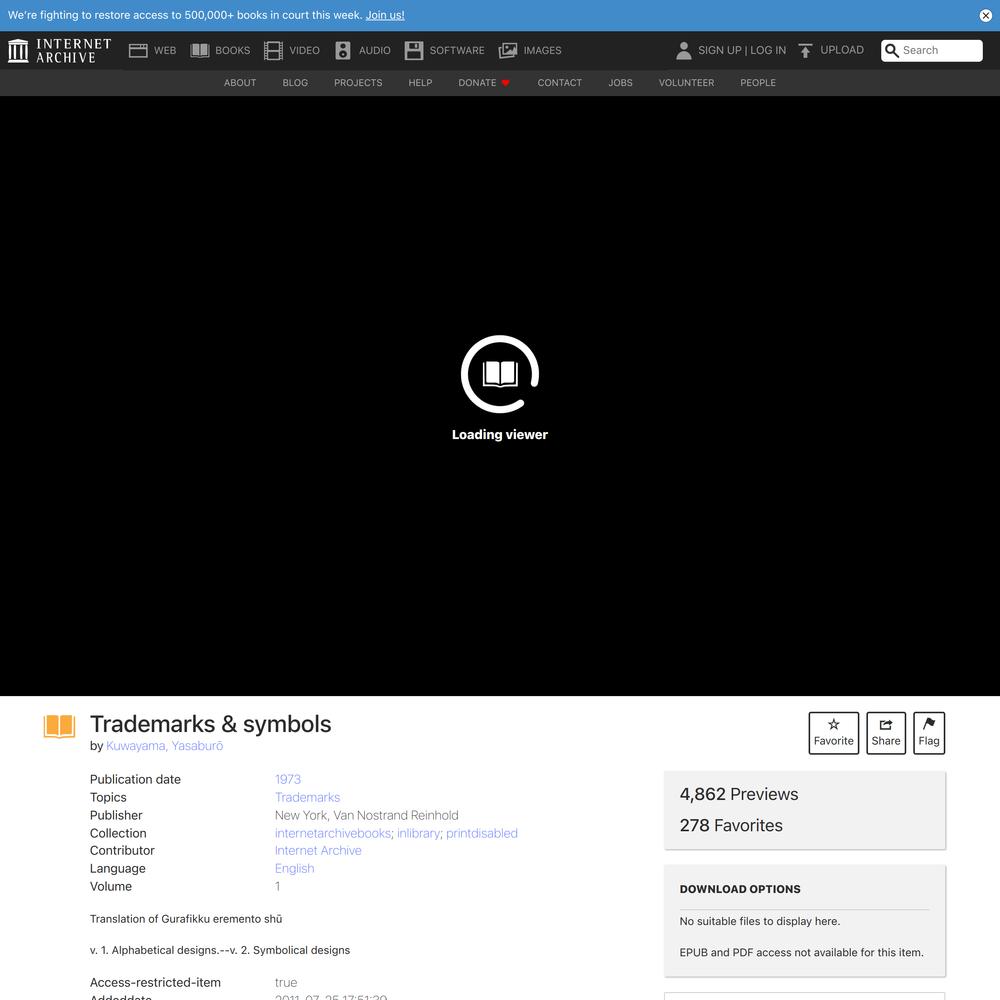Screen dimensions: 1000x1000
Task: Click the IMAGES navigation label
Action: (x=543, y=50)
